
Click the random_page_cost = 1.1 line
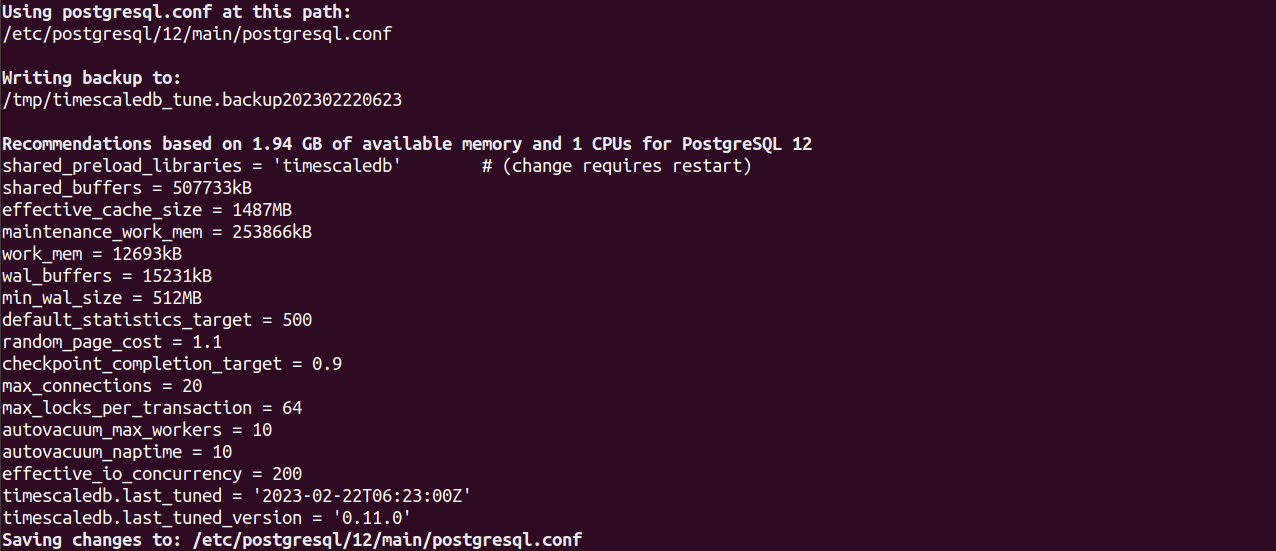(112, 342)
